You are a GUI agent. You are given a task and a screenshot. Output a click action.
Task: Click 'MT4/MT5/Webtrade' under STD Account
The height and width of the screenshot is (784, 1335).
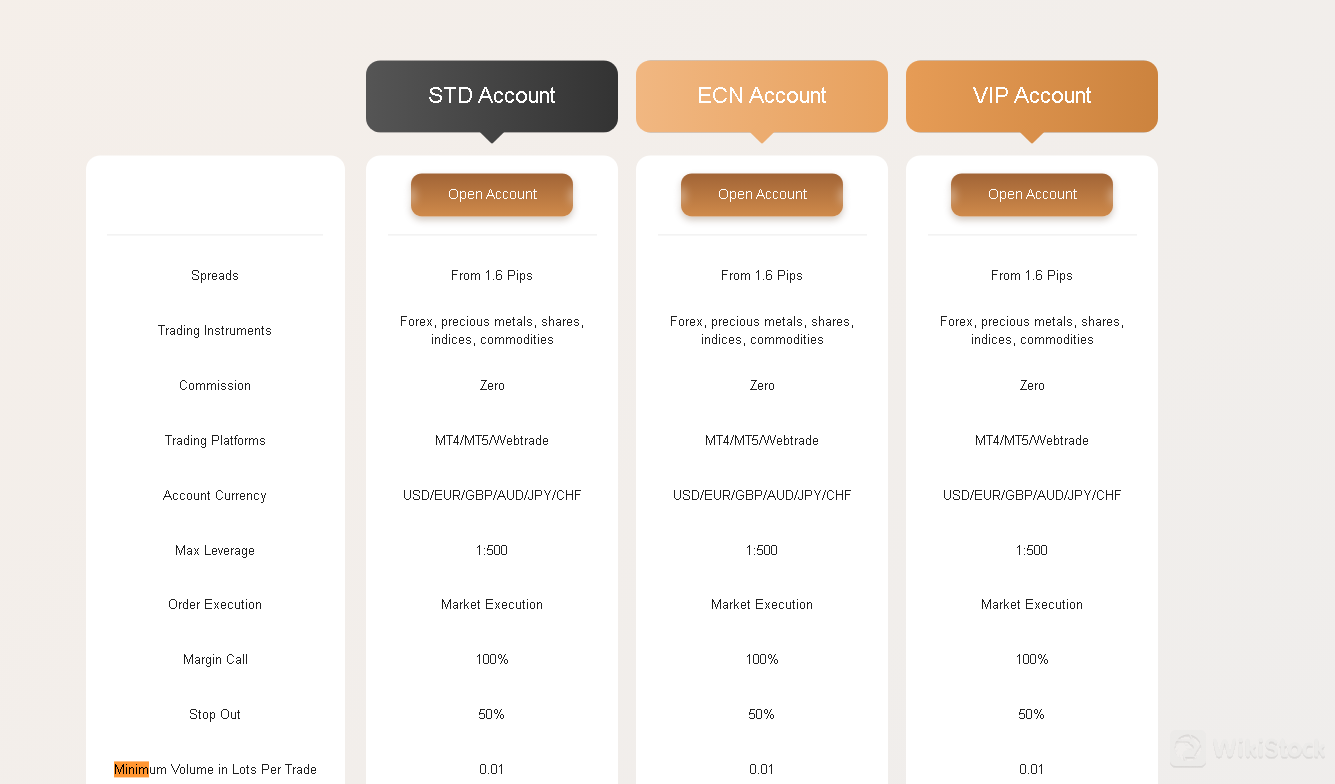pyautogui.click(x=491, y=440)
